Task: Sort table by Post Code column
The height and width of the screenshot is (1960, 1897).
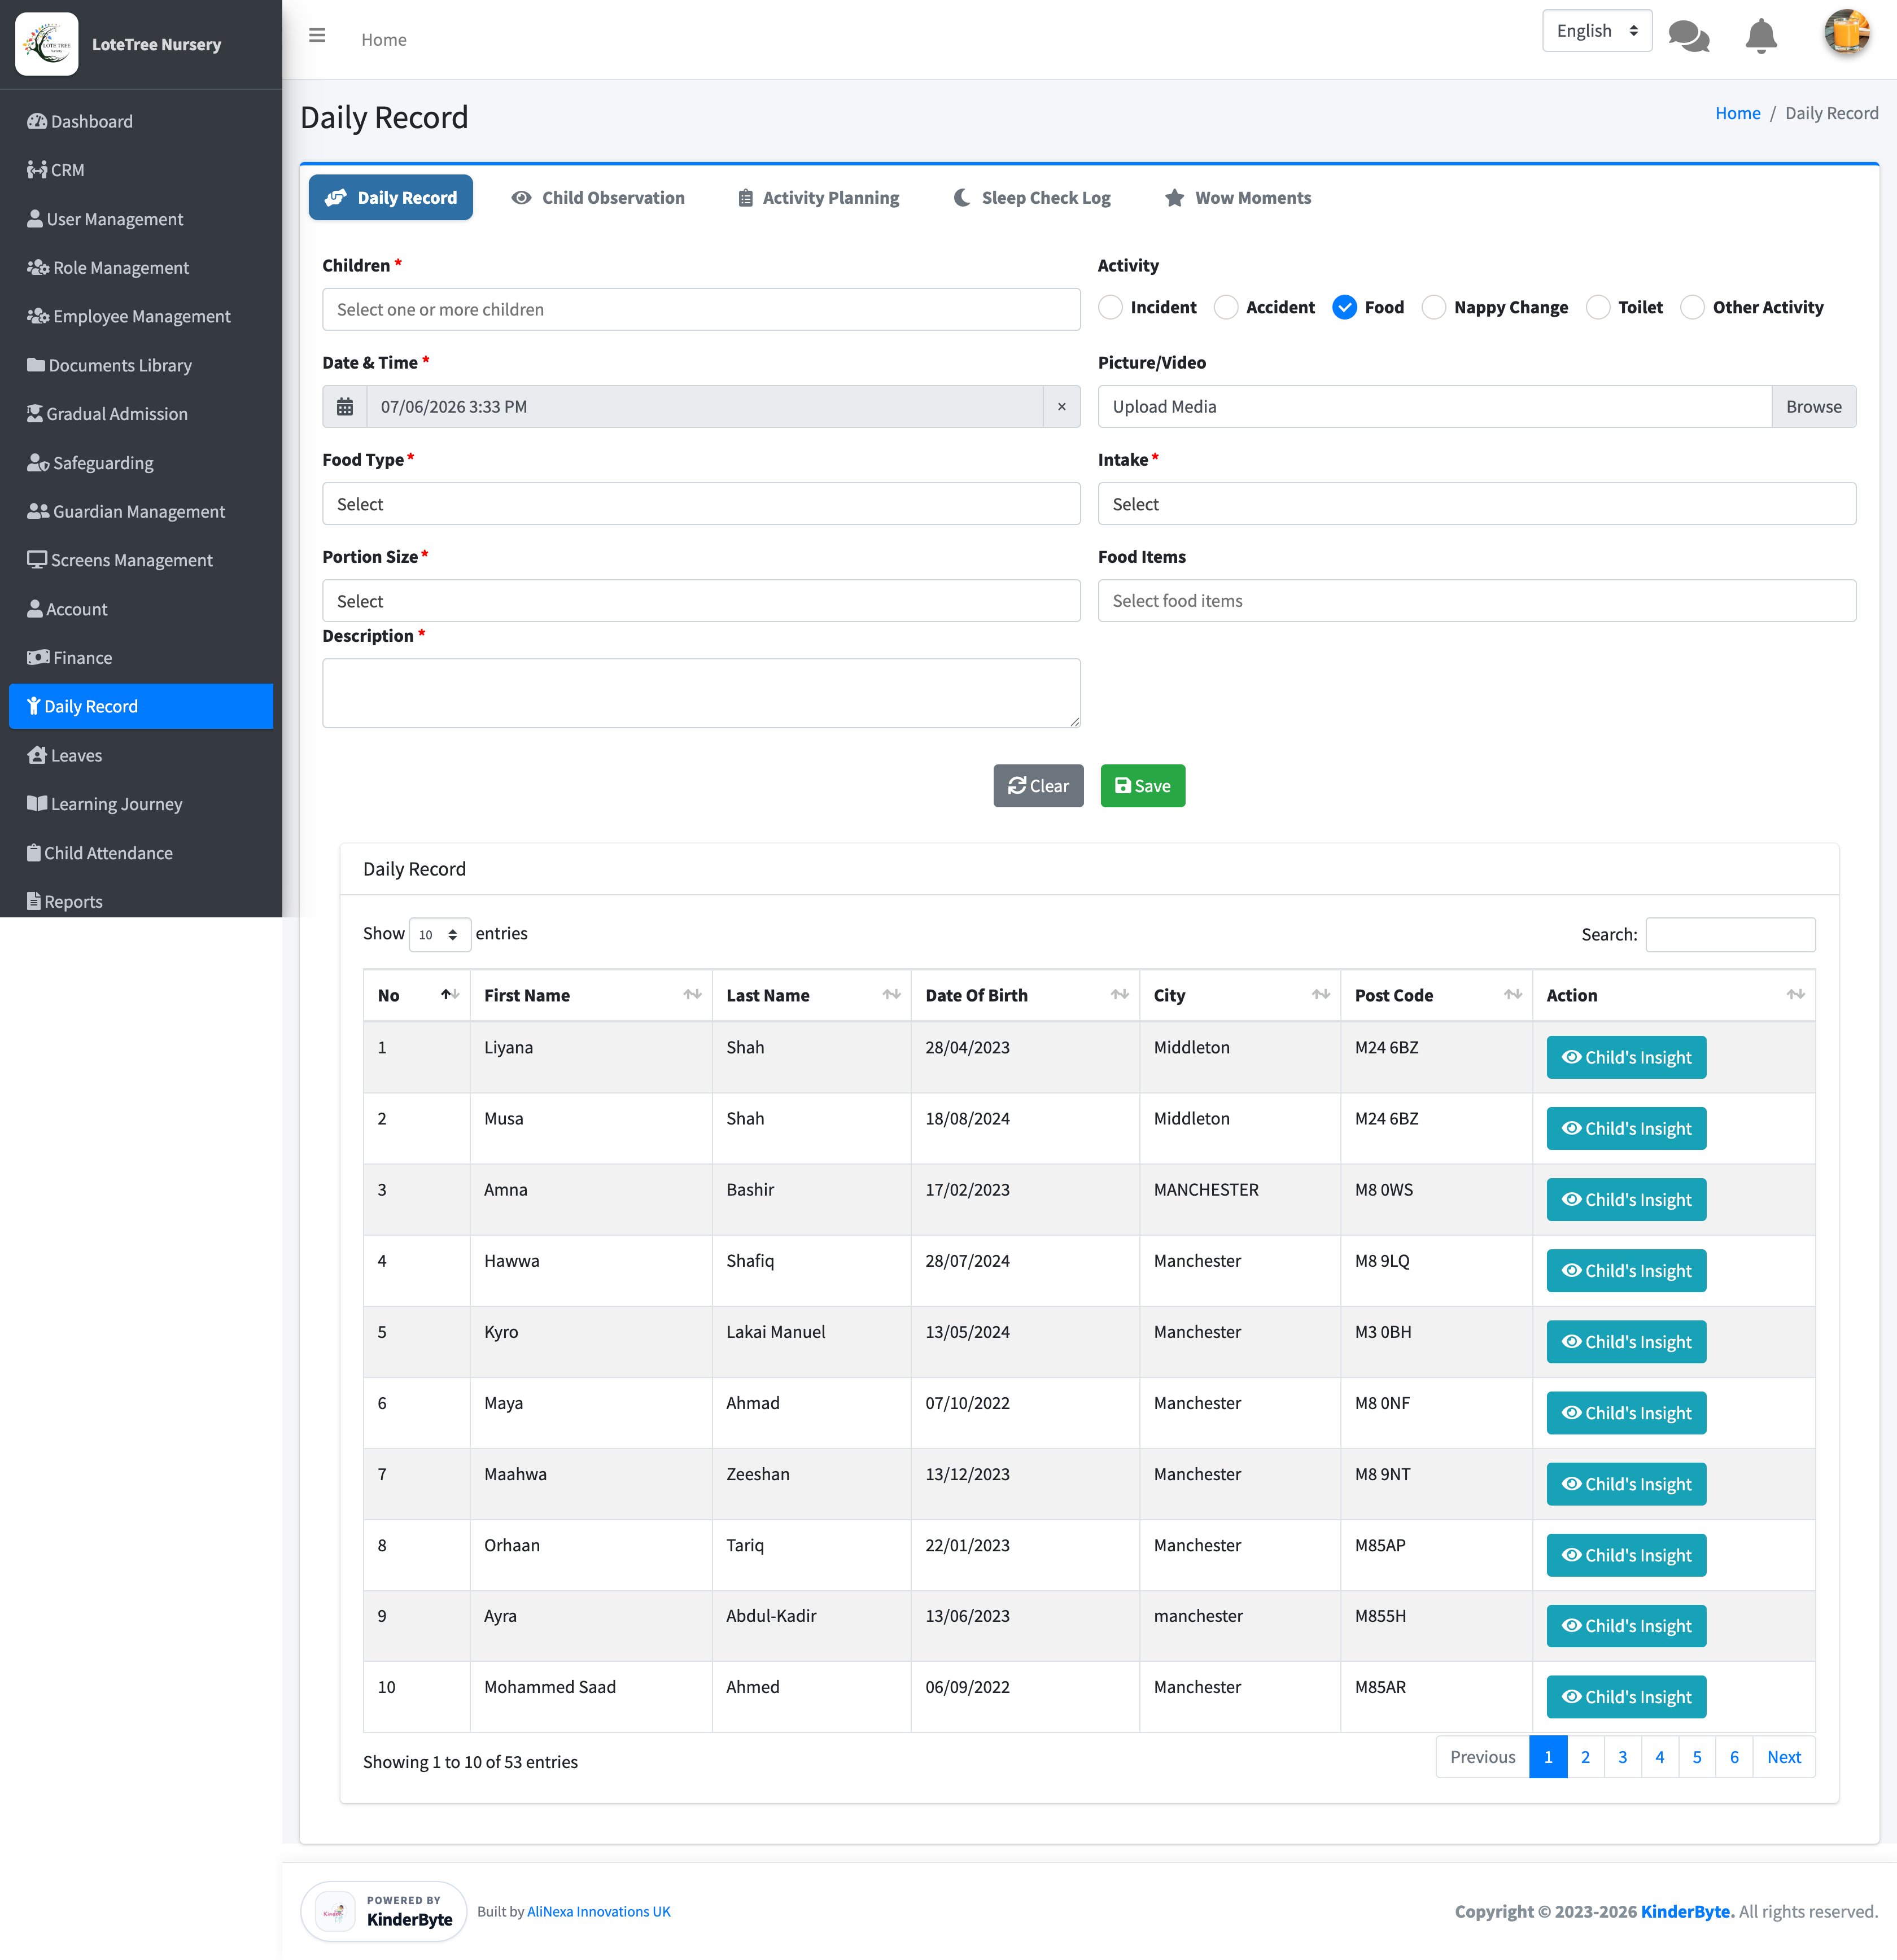Action: click(x=1436, y=995)
